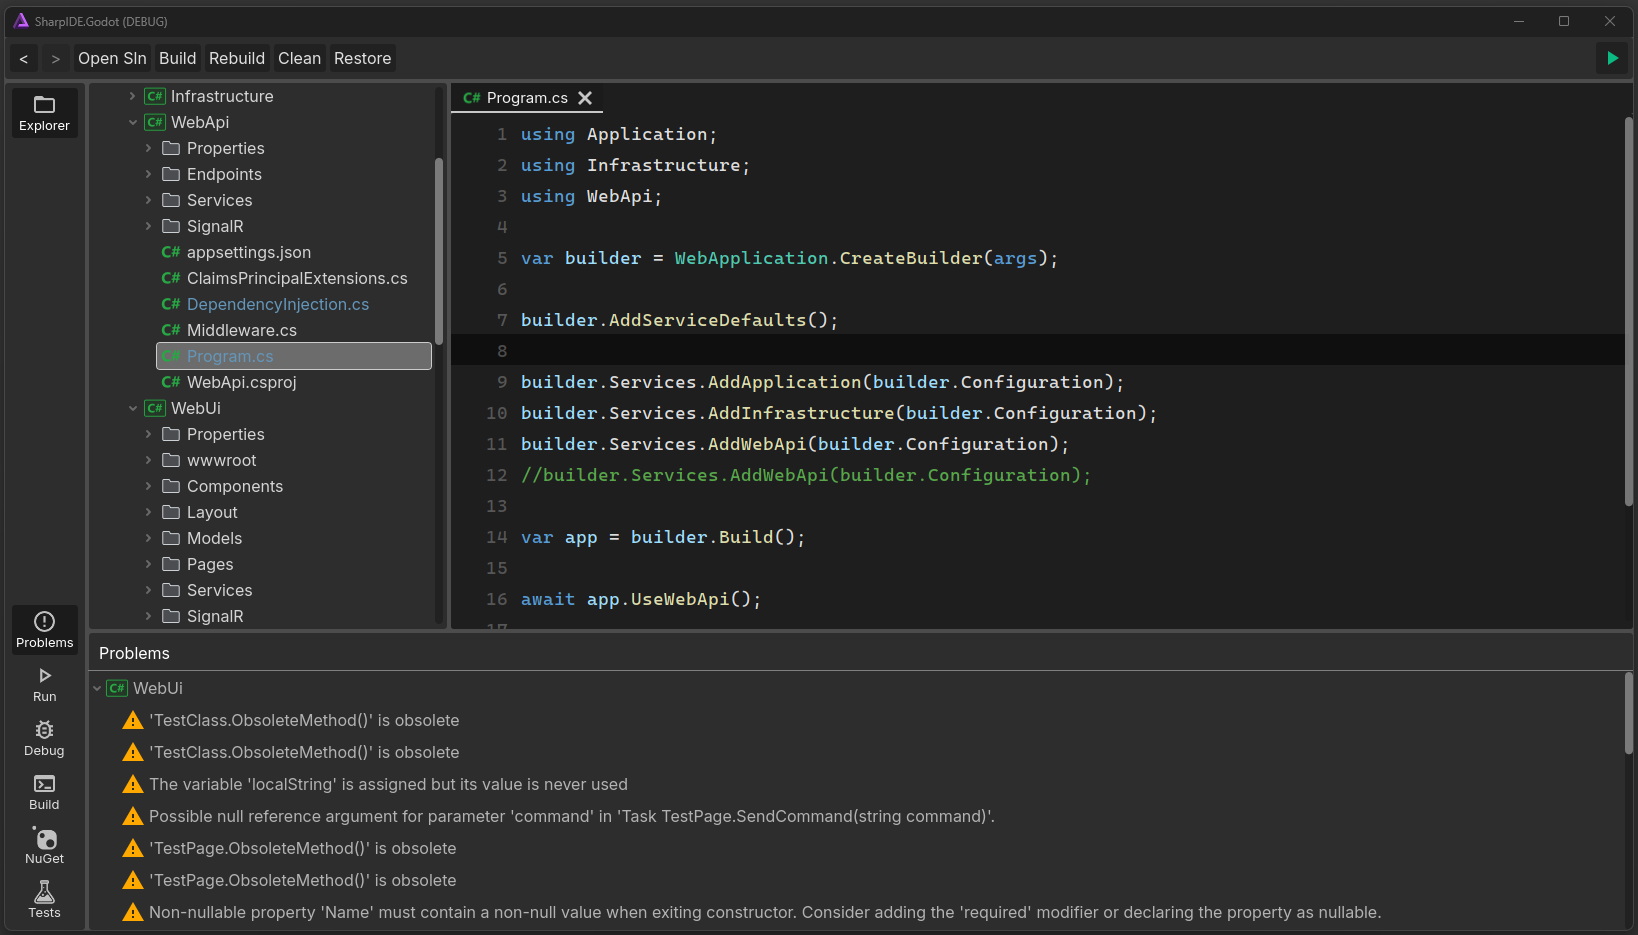Image resolution: width=1638 pixels, height=935 pixels.
Task: Open the NuGet package manager panel
Action: point(44,847)
